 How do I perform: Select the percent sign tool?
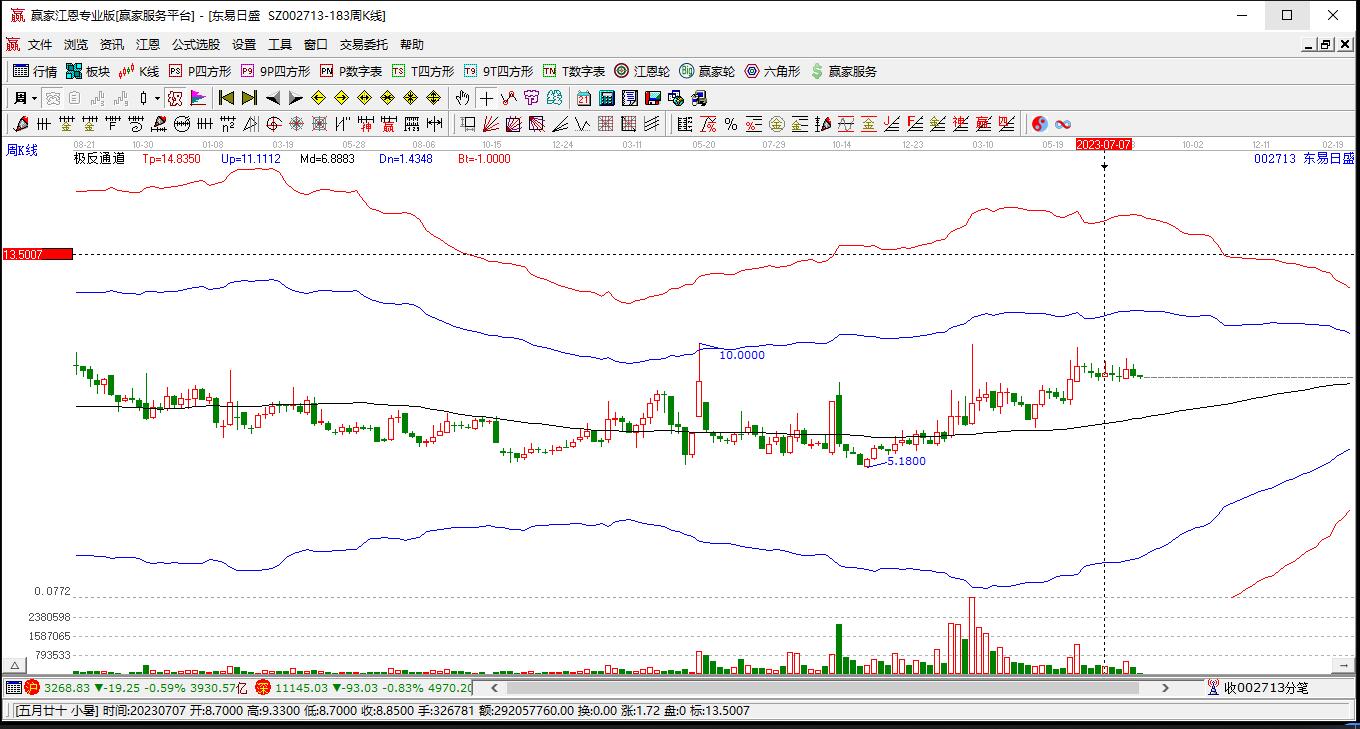pyautogui.click(x=731, y=124)
